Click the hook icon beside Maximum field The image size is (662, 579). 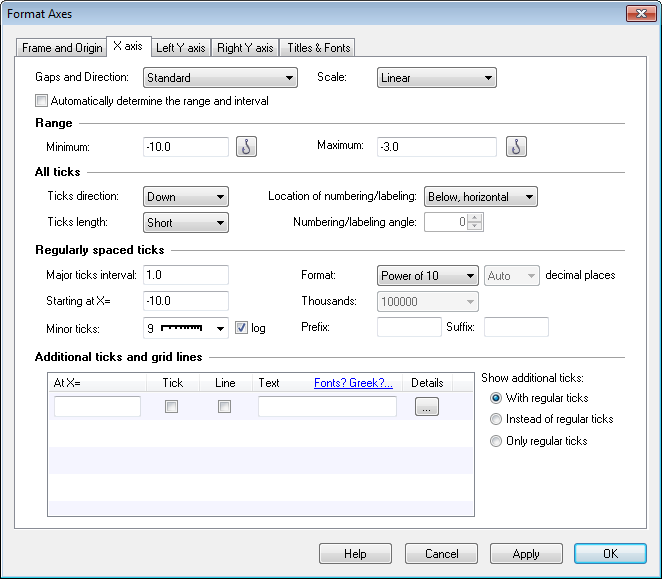(x=515, y=147)
